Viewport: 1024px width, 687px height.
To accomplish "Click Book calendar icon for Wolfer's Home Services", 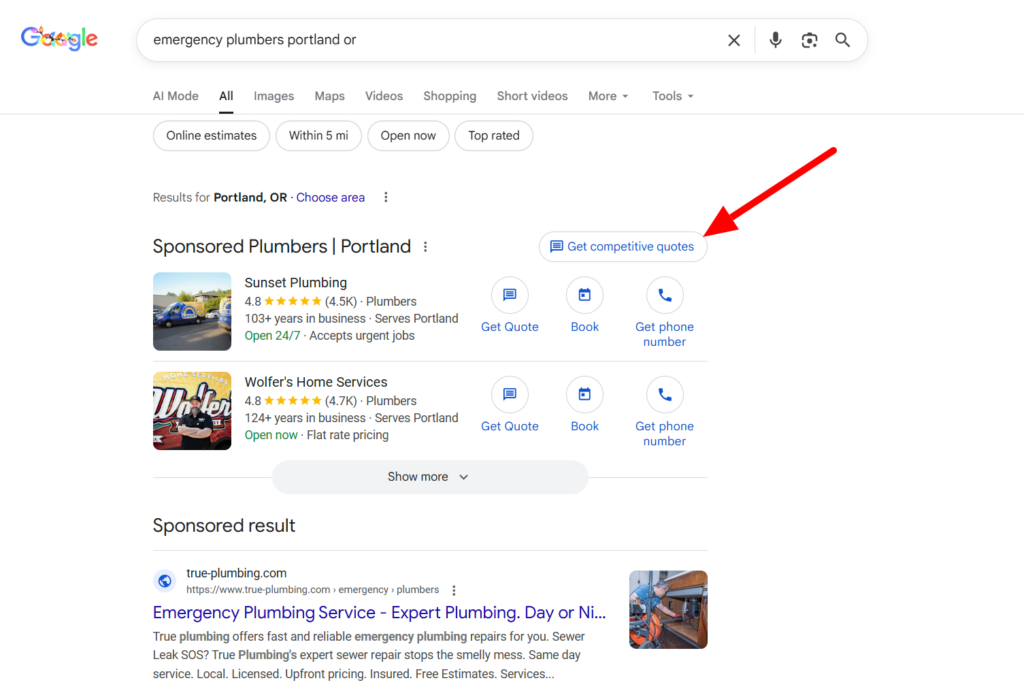I will (585, 395).
